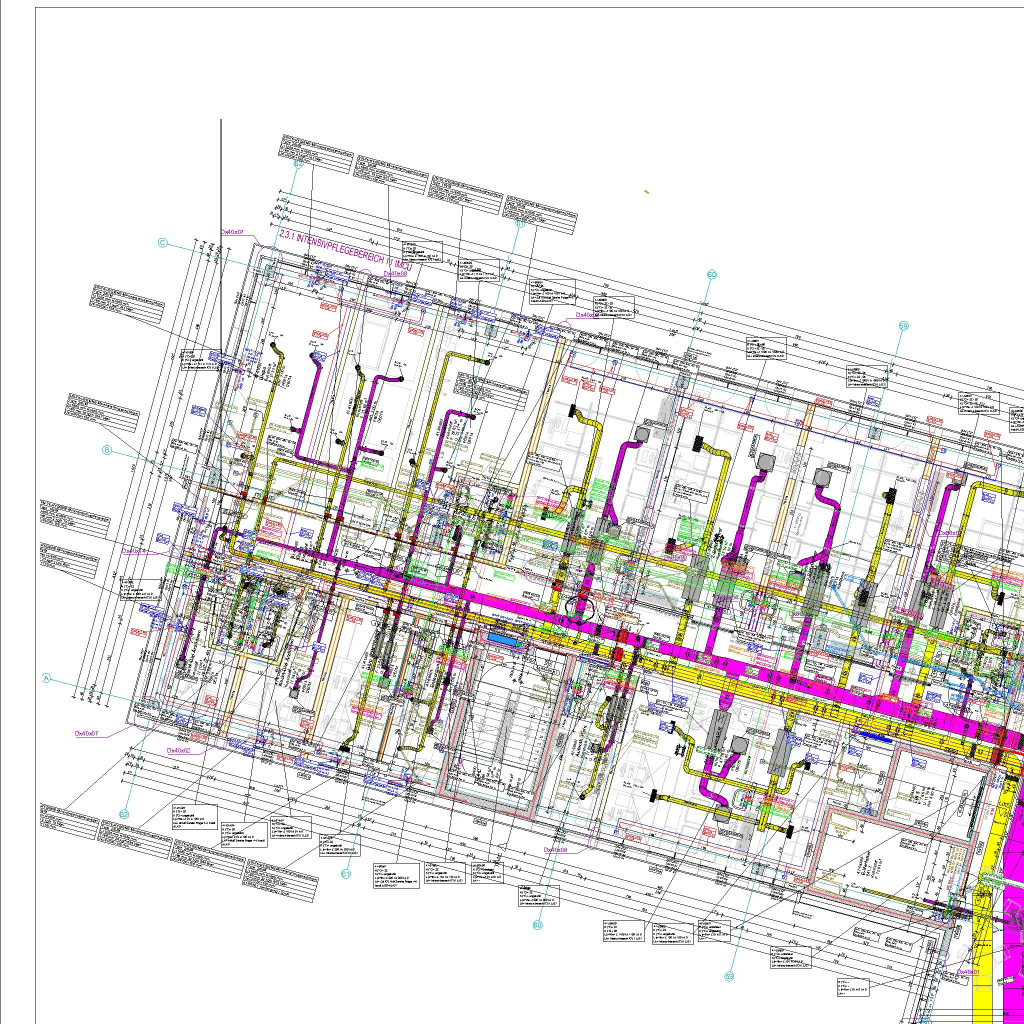Click the title "2.3.1 INTENSIVPFLEGEBEREICH 11 IMCU"
This screenshot has width=1024, height=1024.
click(x=345, y=251)
